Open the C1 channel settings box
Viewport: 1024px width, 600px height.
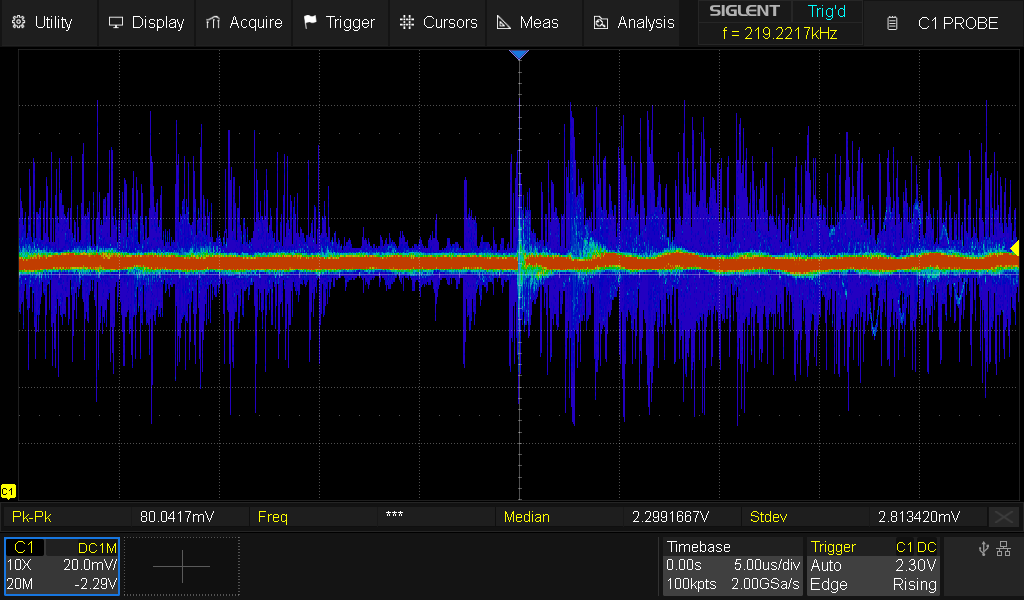[x=62, y=566]
